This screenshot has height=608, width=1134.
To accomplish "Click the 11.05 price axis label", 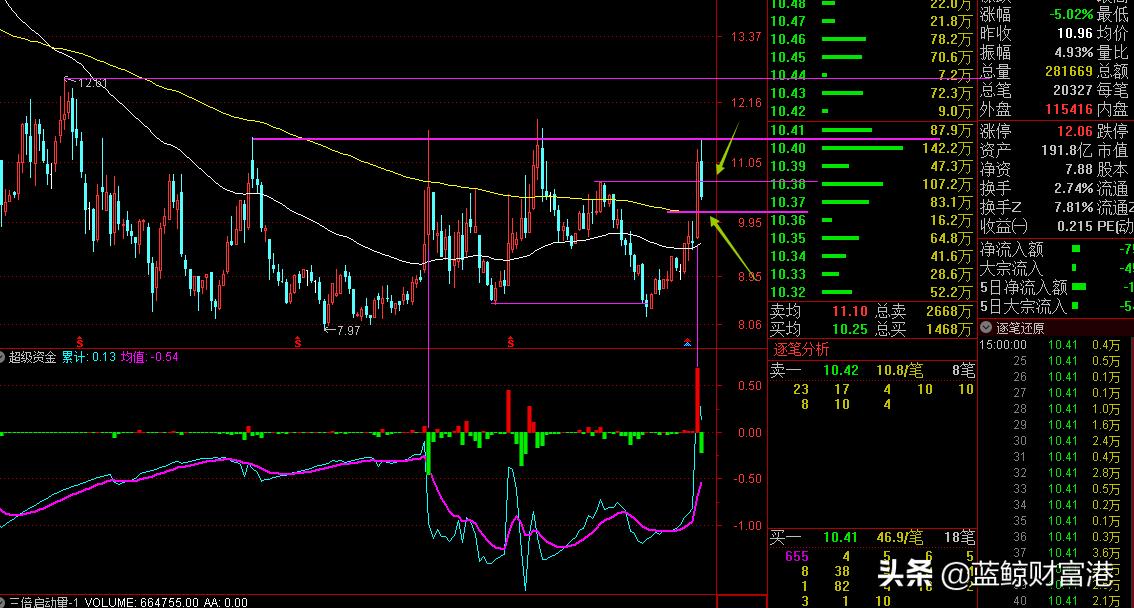I will click(x=746, y=163).
